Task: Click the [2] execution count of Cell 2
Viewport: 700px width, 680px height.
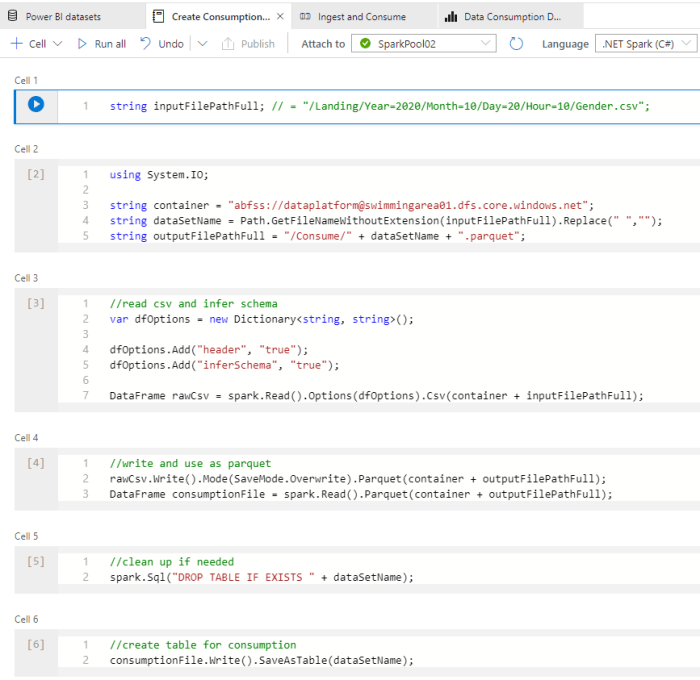Action: click(36, 174)
